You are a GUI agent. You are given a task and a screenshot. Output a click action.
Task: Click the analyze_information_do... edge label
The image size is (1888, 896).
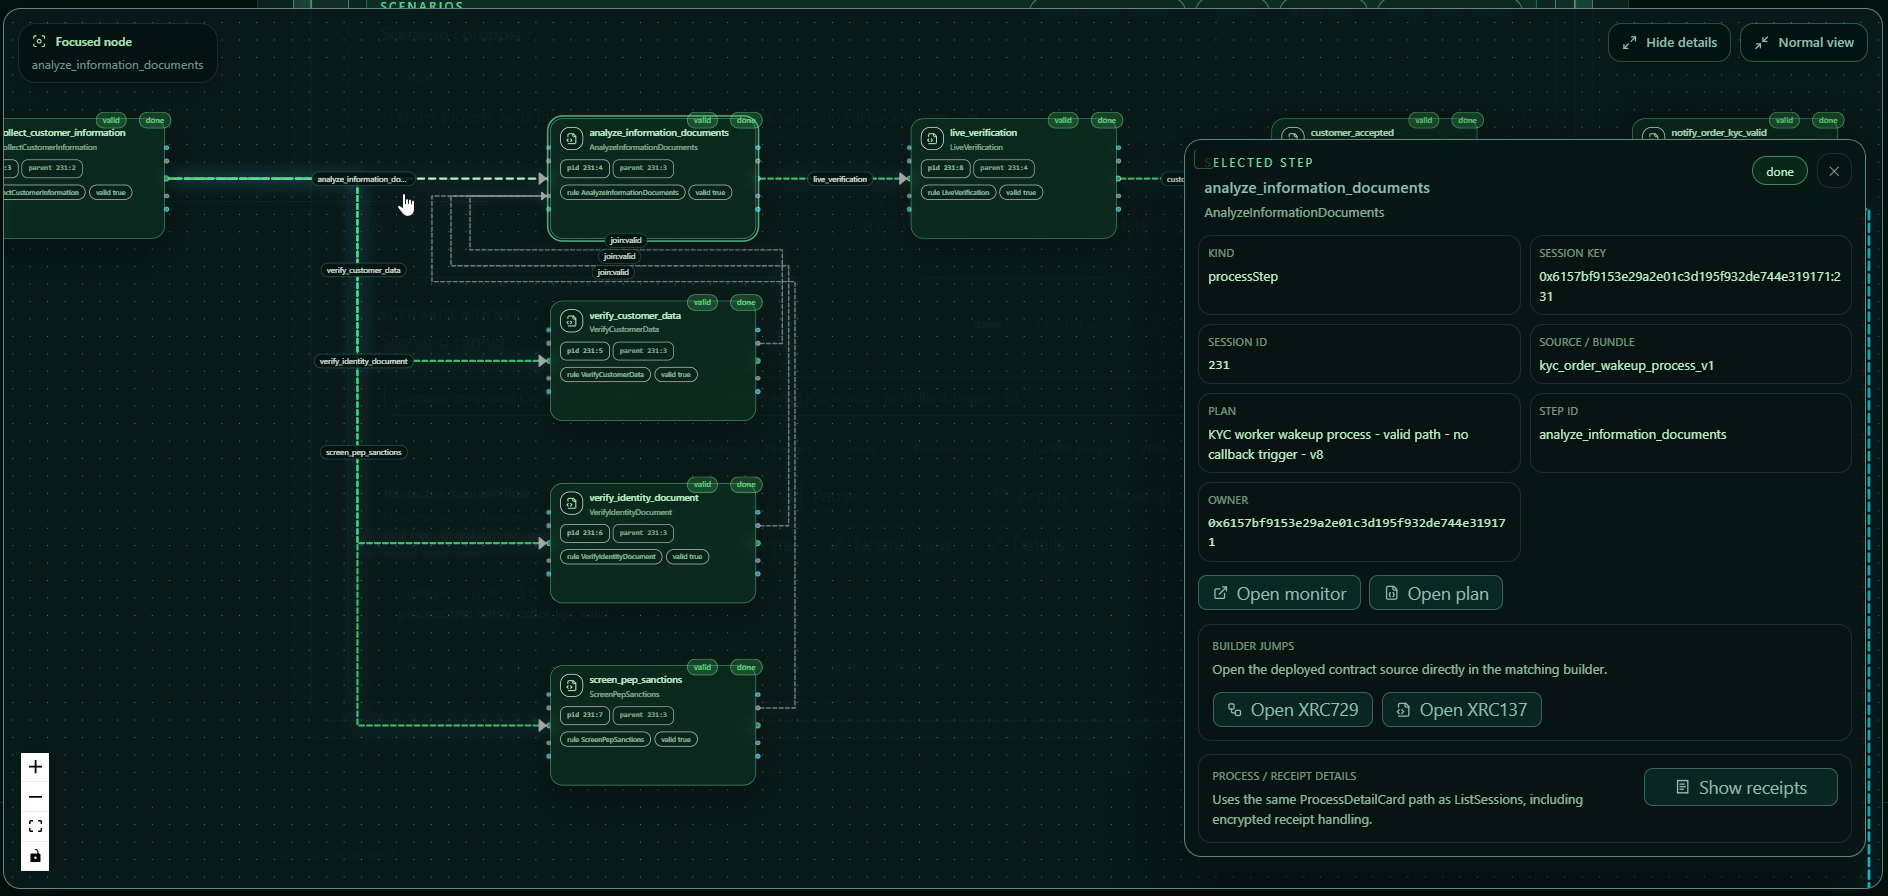[x=362, y=179]
